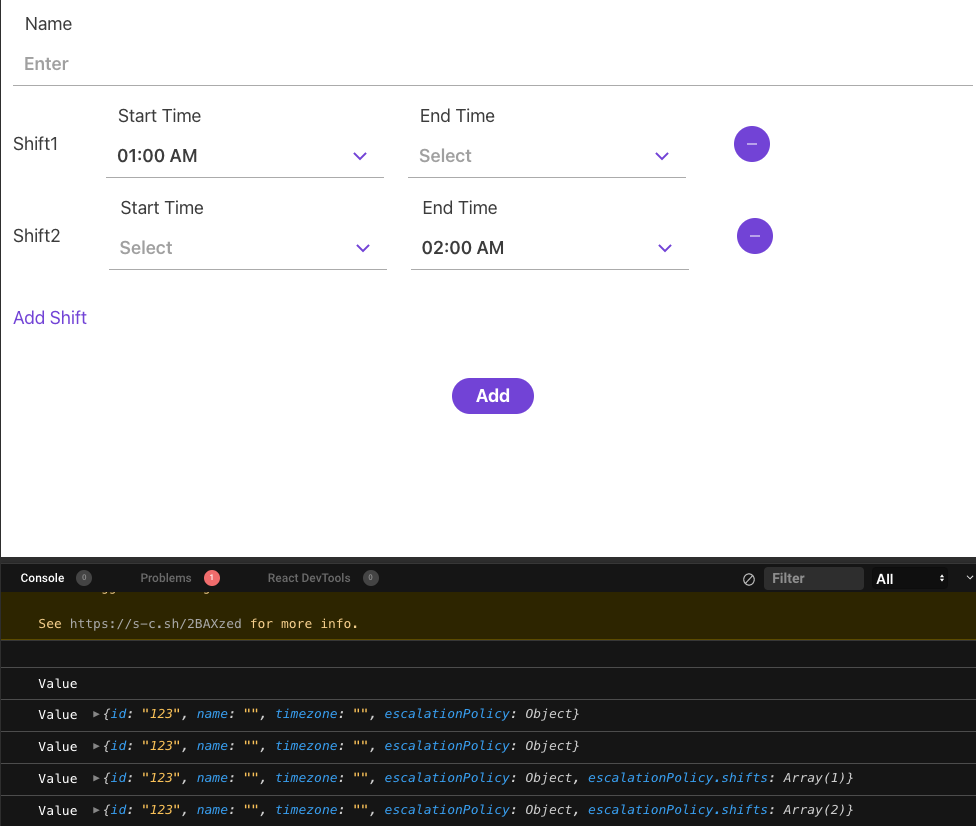Click the chevron at the console toolbar's right edge
Viewport: 976px width, 826px height.
[x=968, y=578]
